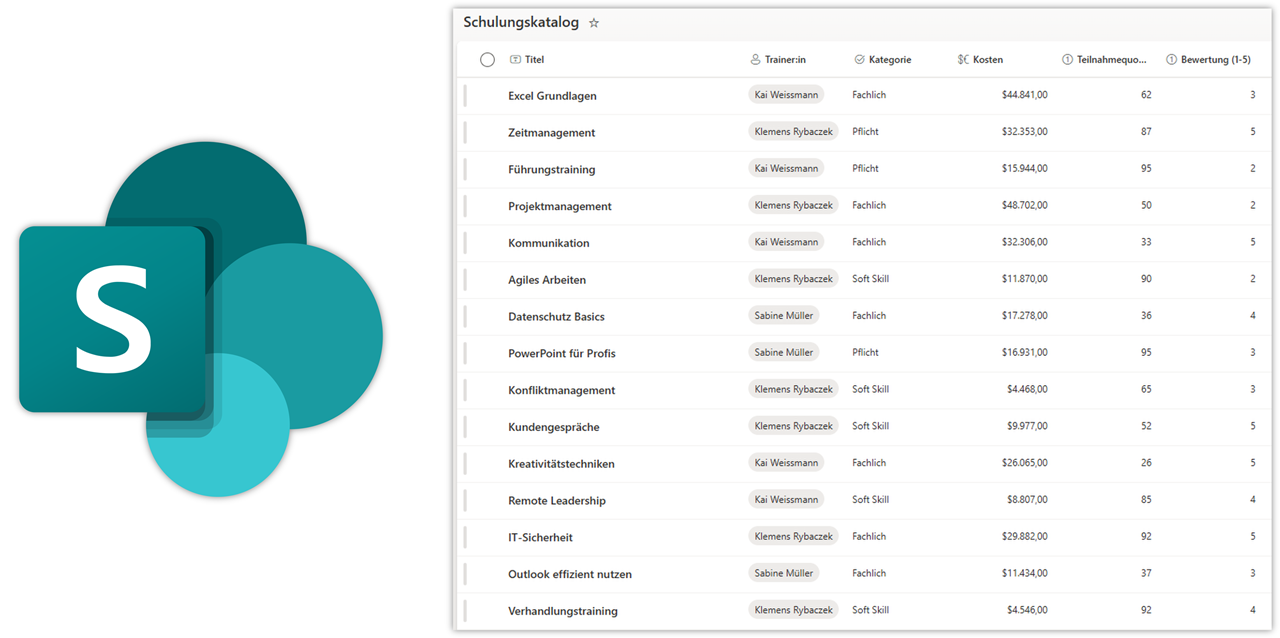Click the favorite star next to Schulungskatalog
The image size is (1280, 638).
pyautogui.click(x=594, y=23)
